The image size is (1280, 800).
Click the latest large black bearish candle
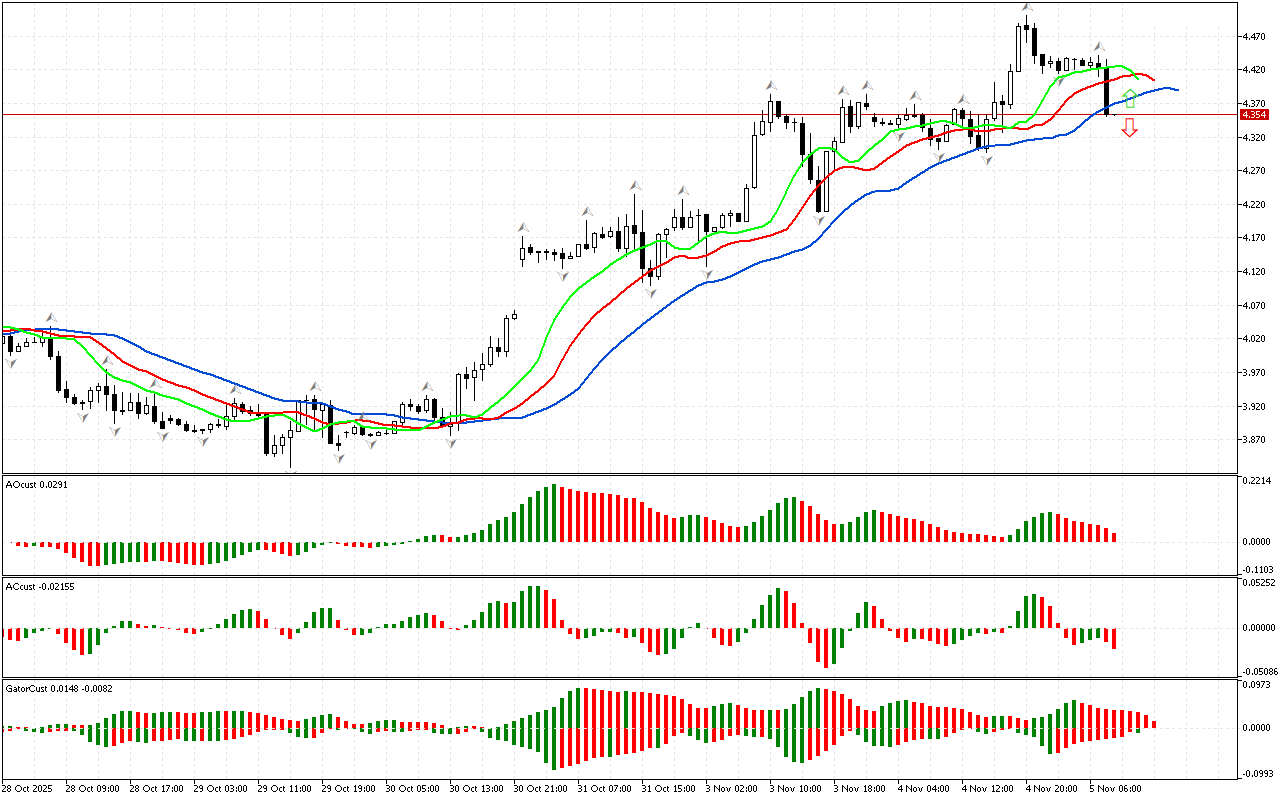[x=1106, y=90]
